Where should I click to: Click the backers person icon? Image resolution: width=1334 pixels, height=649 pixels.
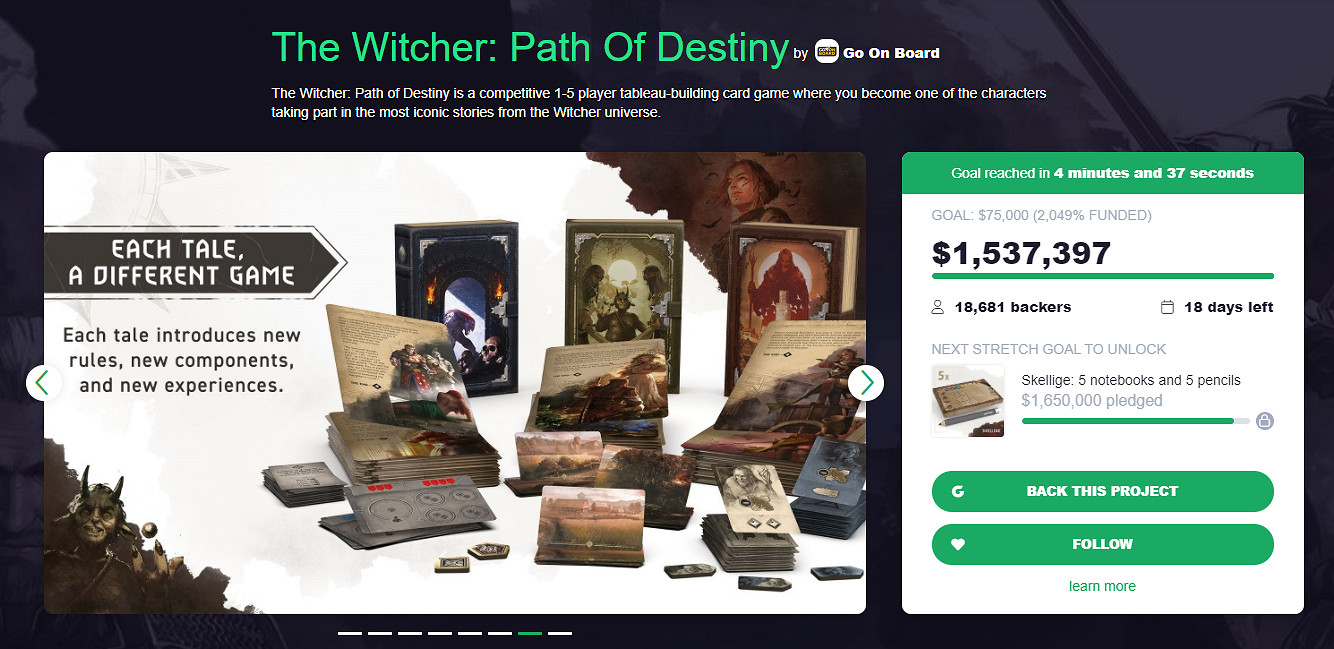pyautogui.click(x=938, y=307)
